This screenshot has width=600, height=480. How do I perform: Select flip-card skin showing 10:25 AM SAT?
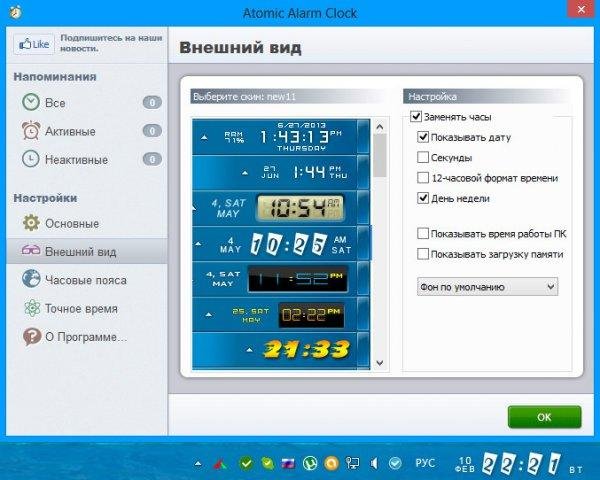280,243
